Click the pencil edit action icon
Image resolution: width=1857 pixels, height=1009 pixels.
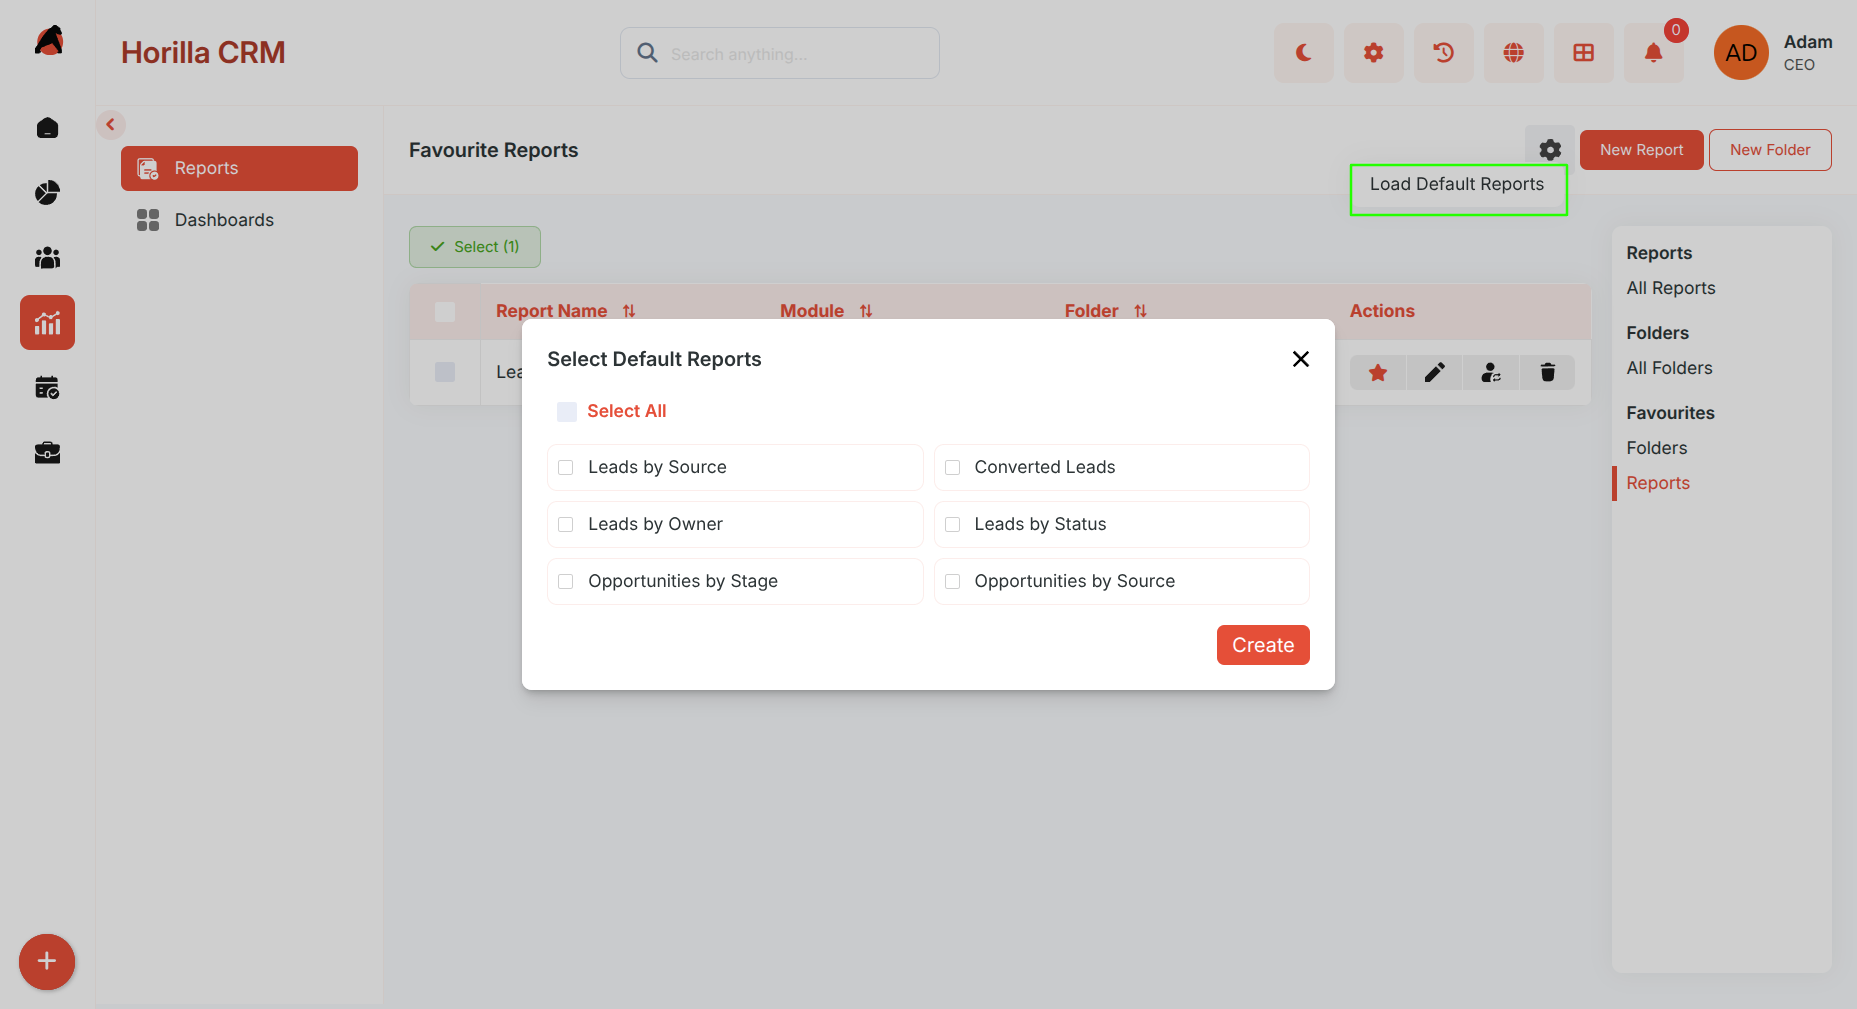1434,373
